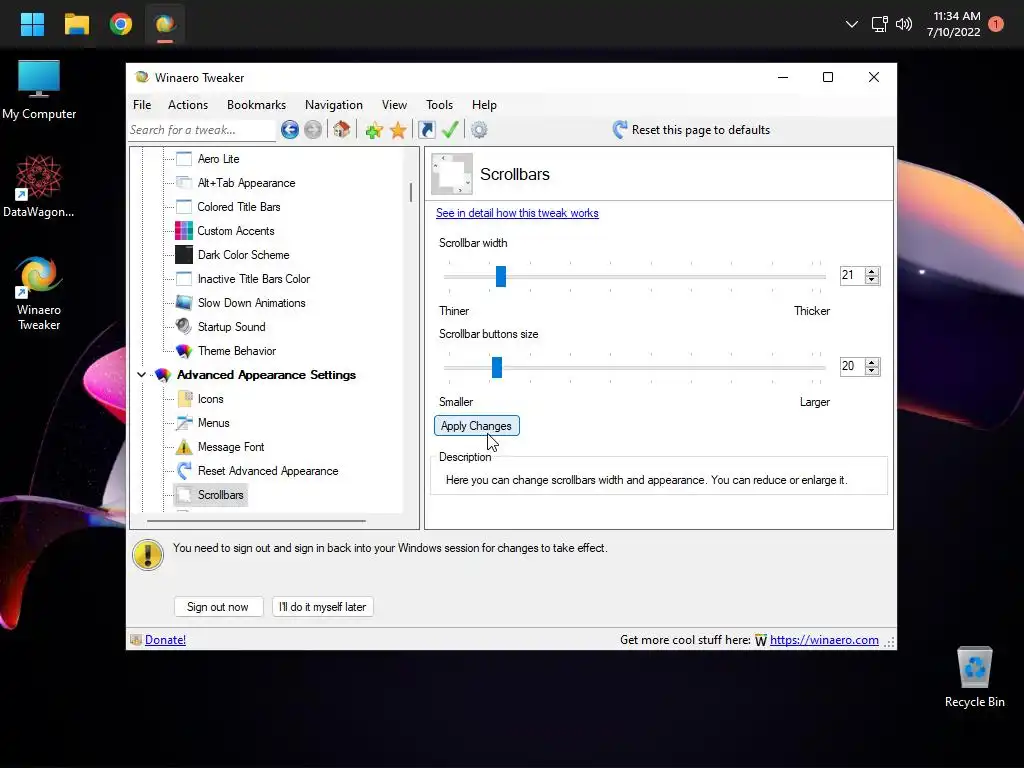The height and width of the screenshot is (768, 1024).
Task: Increase Scrollbar width spinner up arrow
Action: pyautogui.click(x=871, y=271)
